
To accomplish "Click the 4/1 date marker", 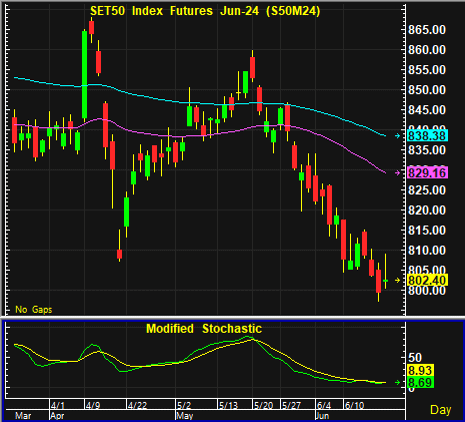I will [58, 405].
